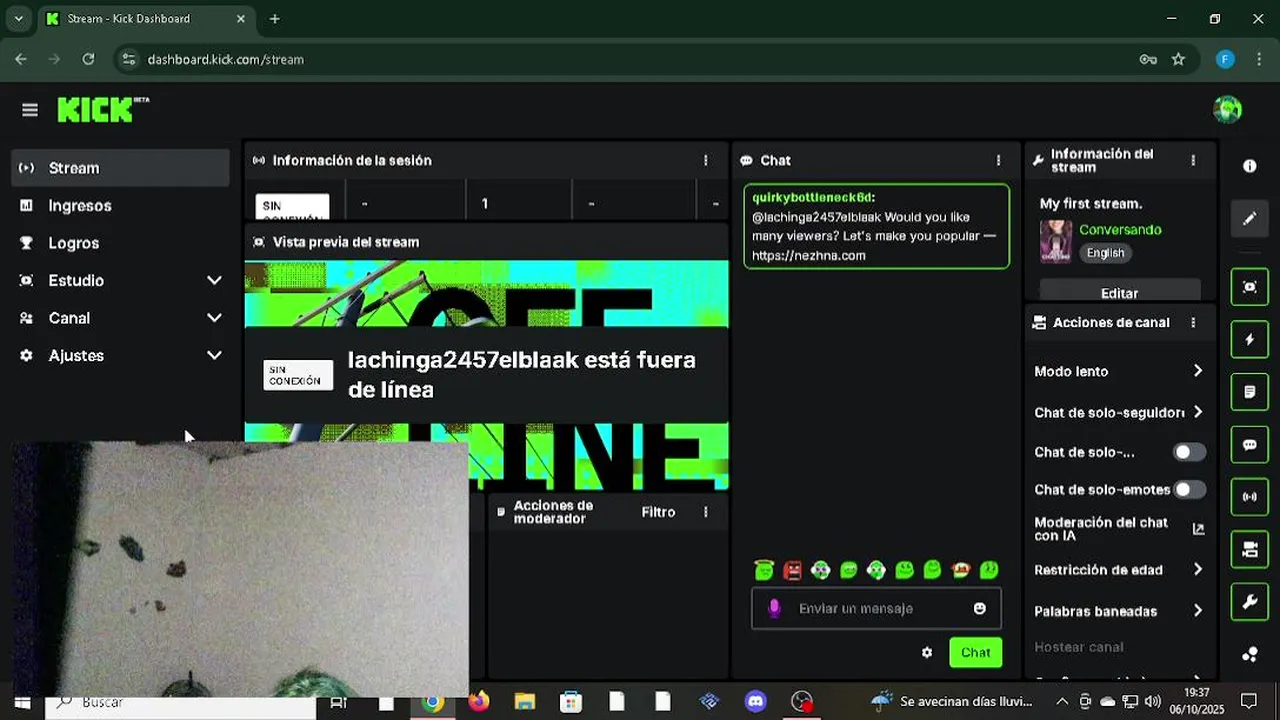Open the Stream page in the sidebar

[121, 168]
